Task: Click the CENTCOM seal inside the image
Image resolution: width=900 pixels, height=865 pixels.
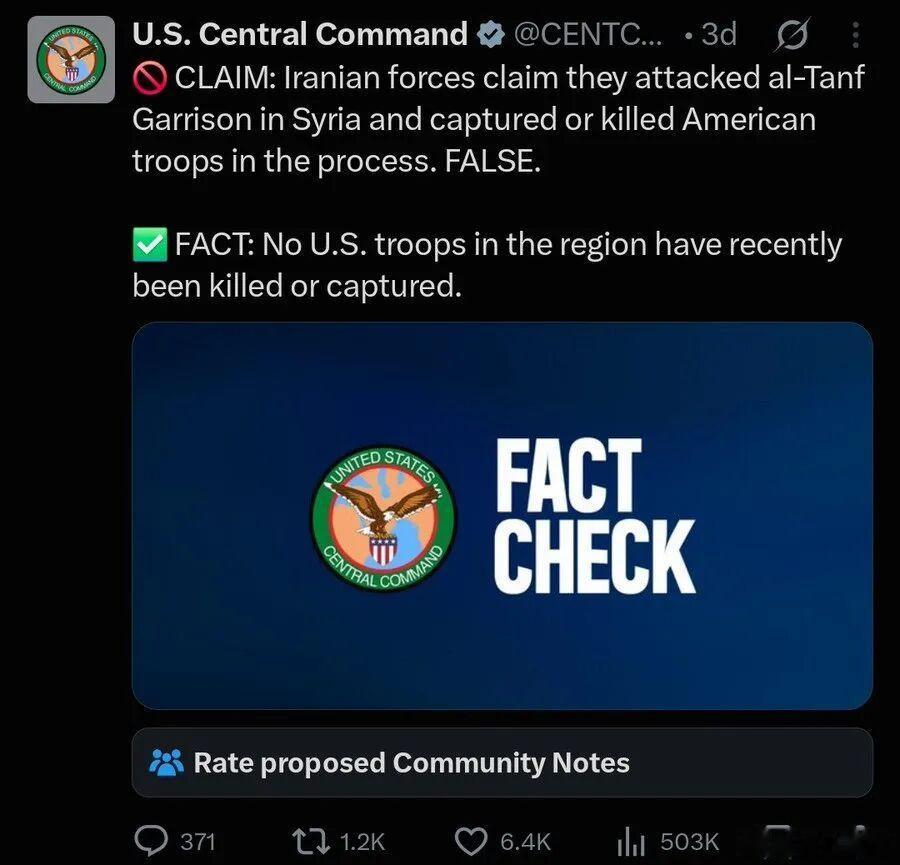Action: click(x=383, y=518)
